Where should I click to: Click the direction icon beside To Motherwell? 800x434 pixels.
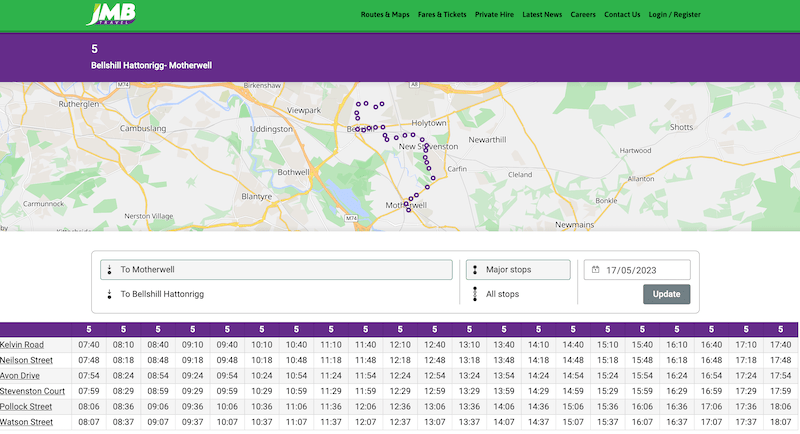109,270
